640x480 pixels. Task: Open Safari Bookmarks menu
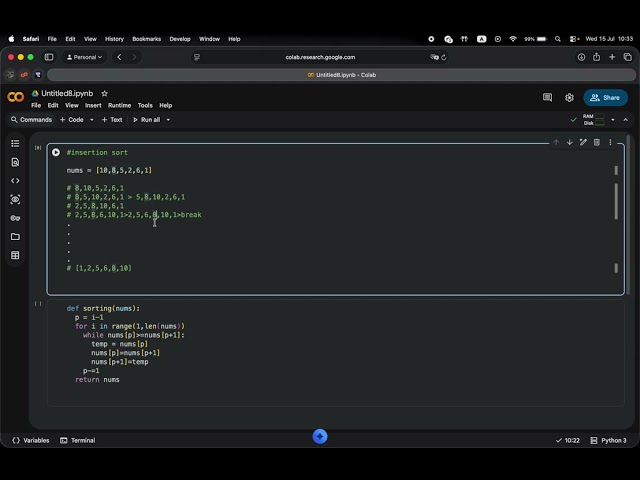[x=147, y=39]
